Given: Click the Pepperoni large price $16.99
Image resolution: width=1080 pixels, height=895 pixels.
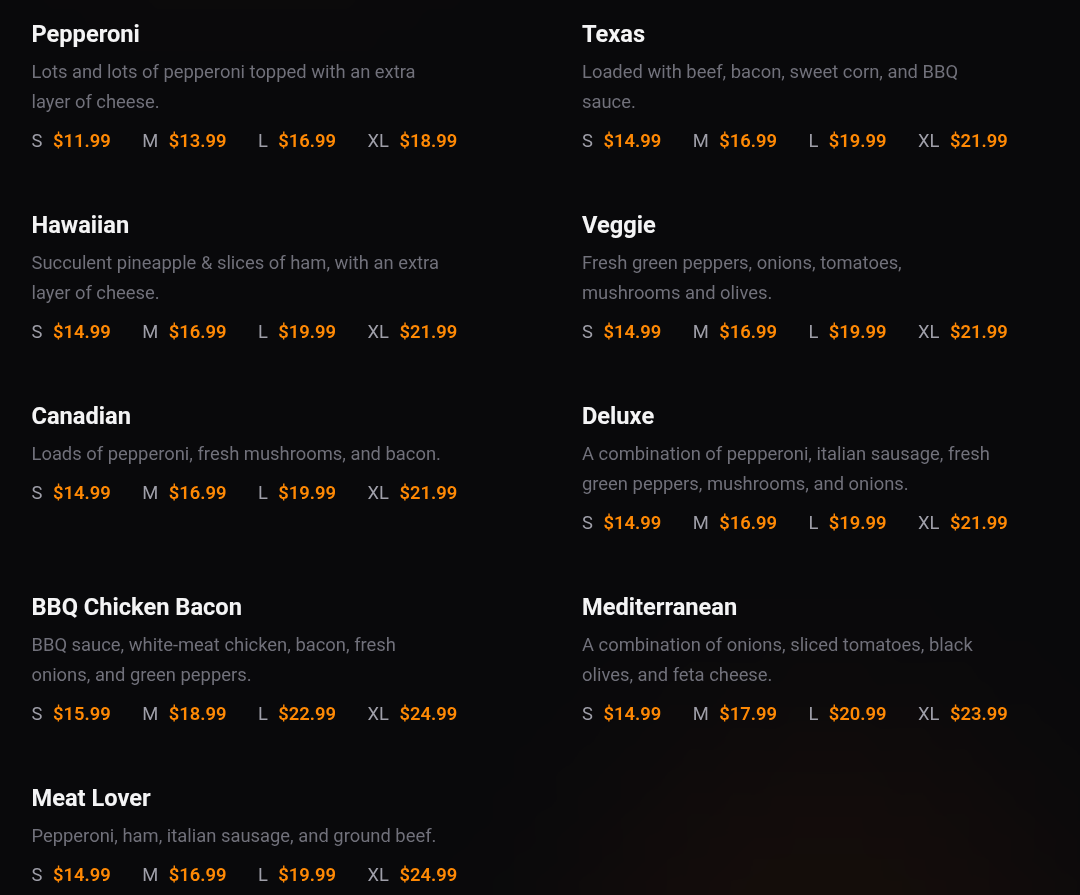Looking at the screenshot, I should [x=307, y=141].
